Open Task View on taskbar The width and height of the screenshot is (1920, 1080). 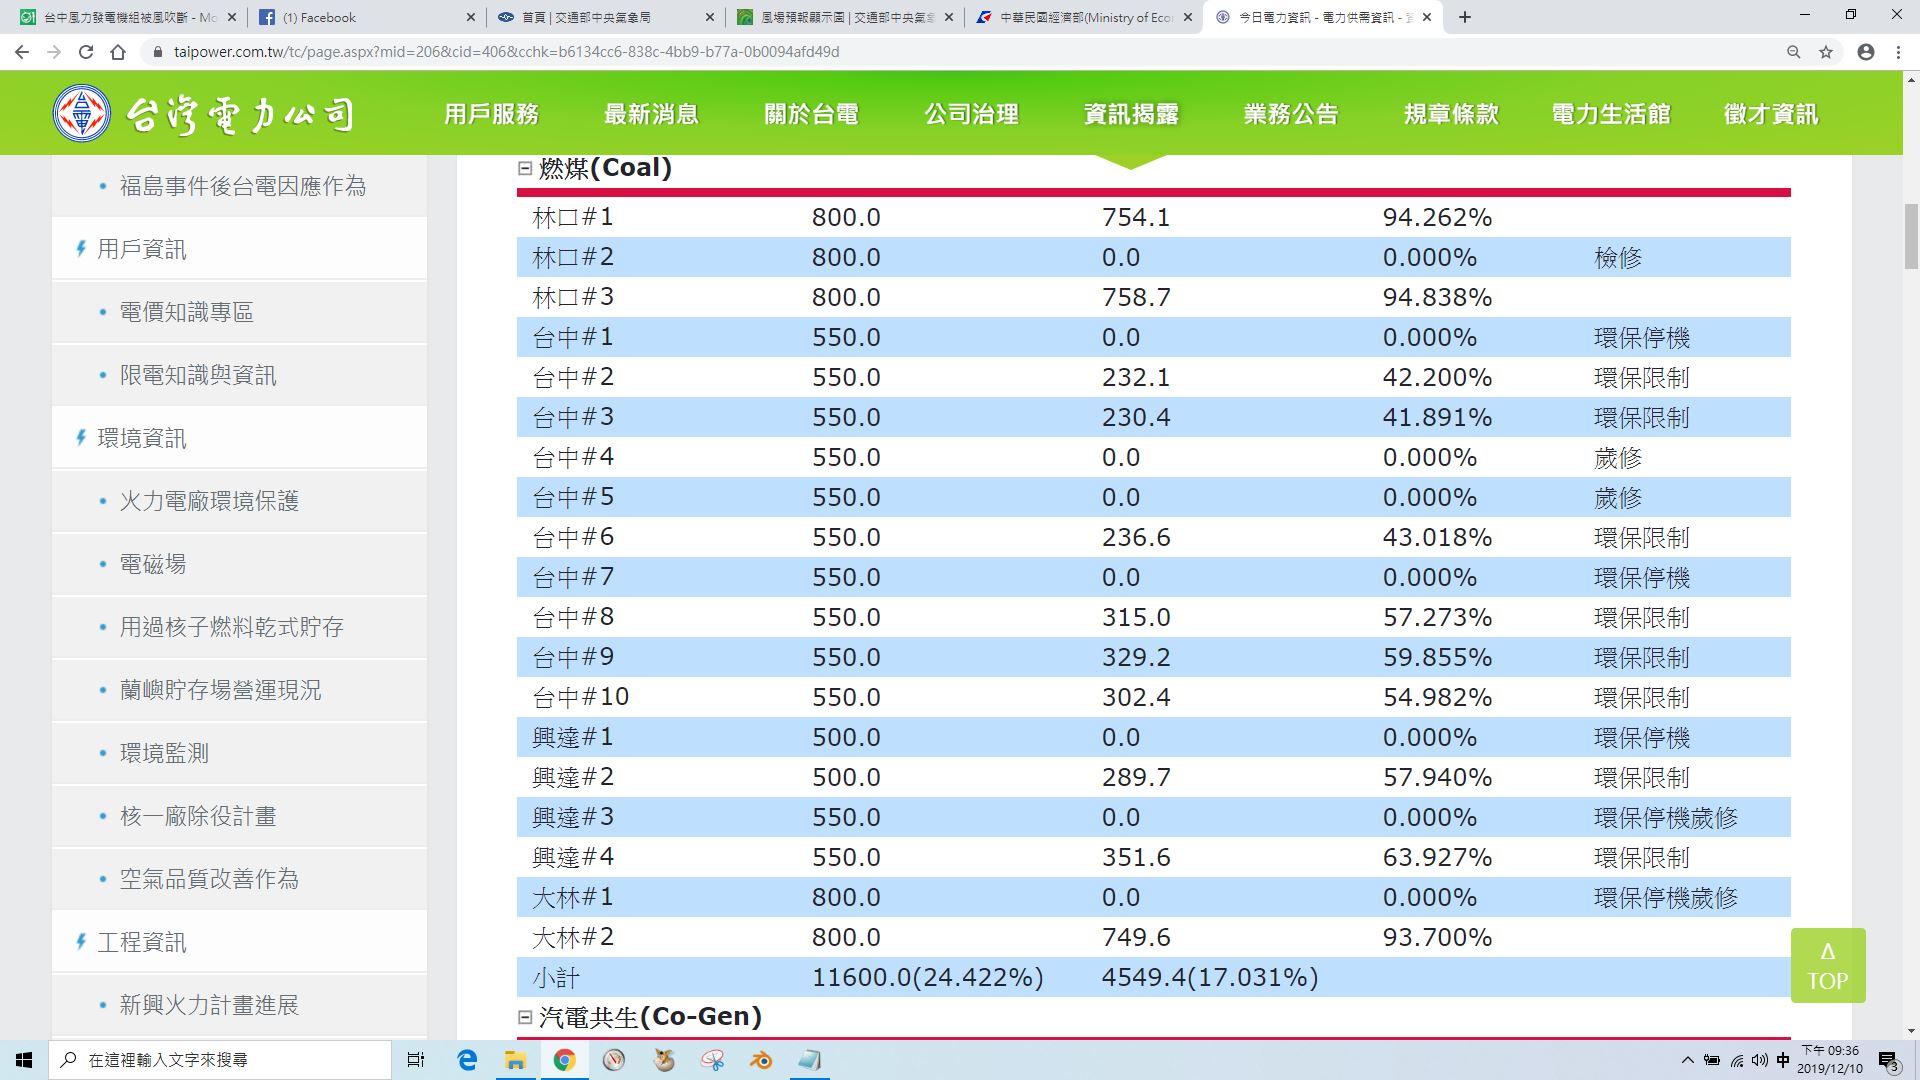[416, 1060]
